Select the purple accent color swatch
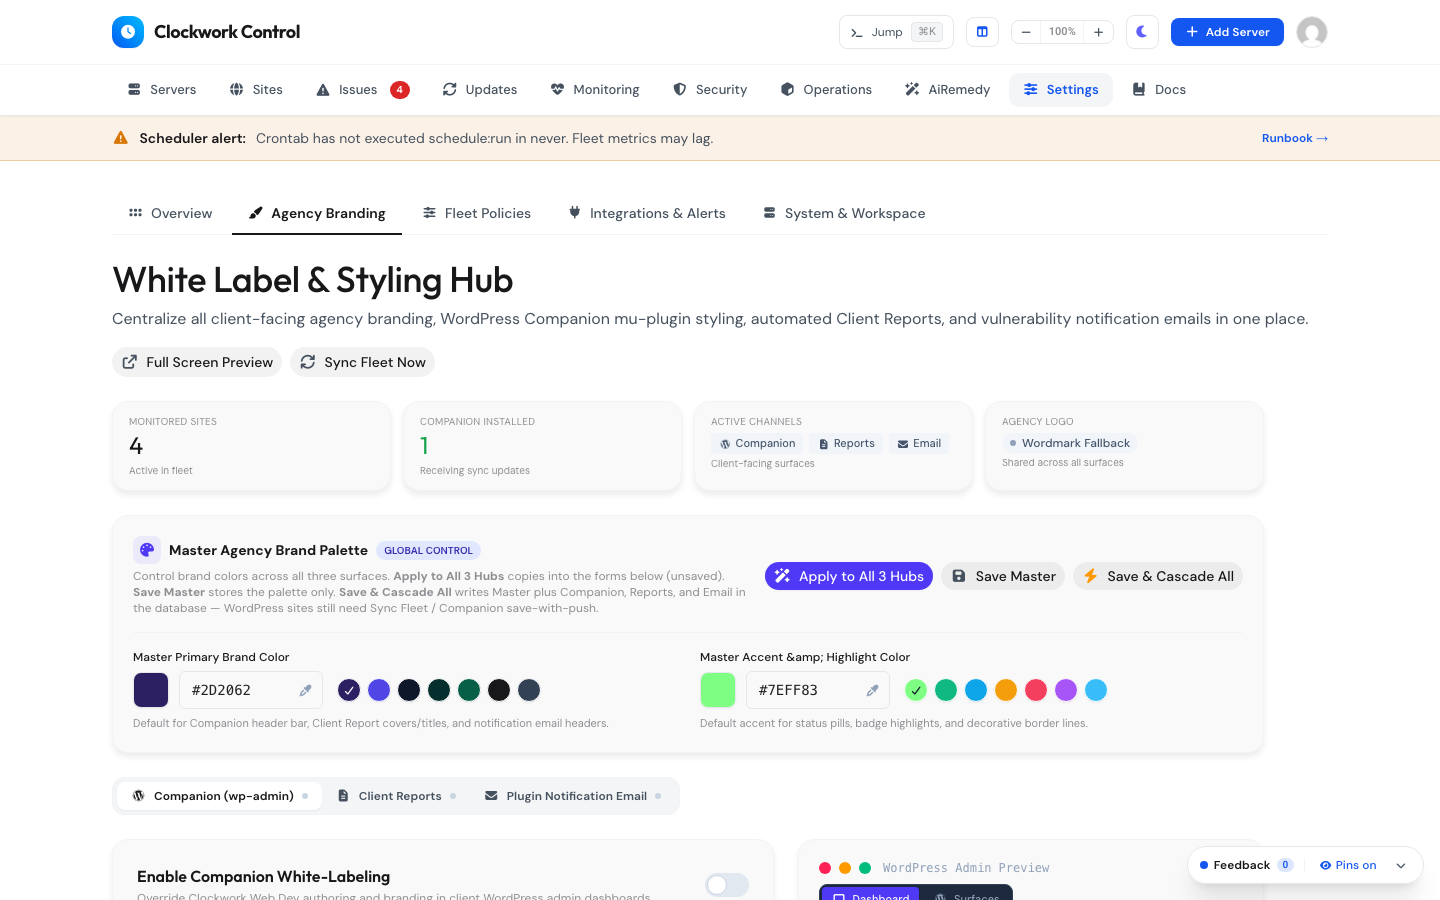This screenshot has height=900, width=1440. tap(1066, 690)
